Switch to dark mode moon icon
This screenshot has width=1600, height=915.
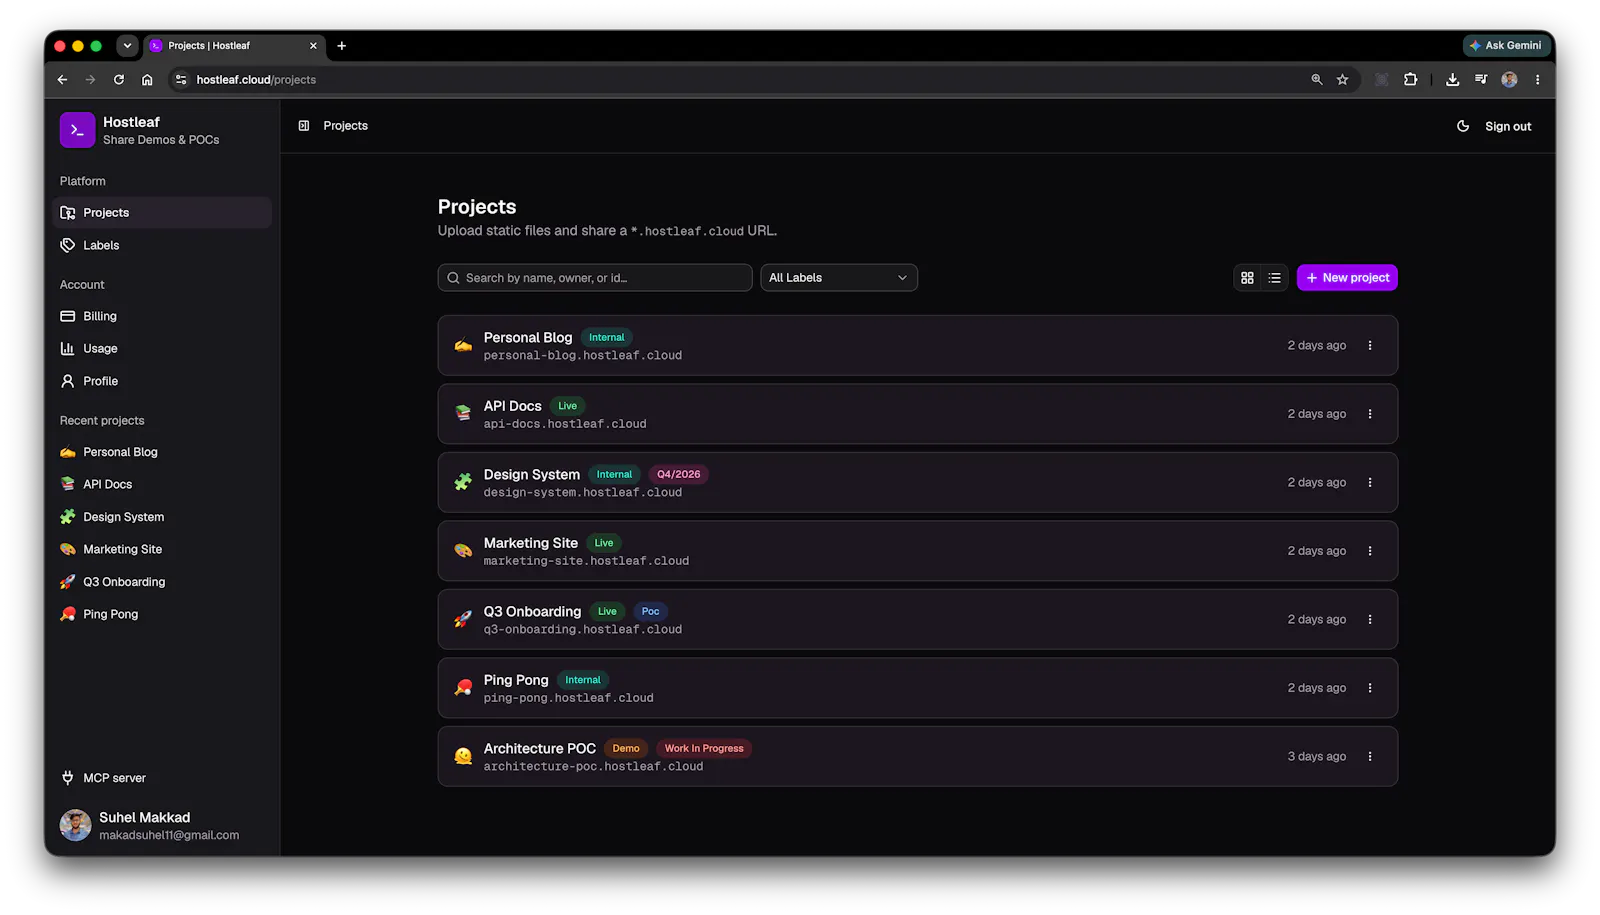point(1463,126)
